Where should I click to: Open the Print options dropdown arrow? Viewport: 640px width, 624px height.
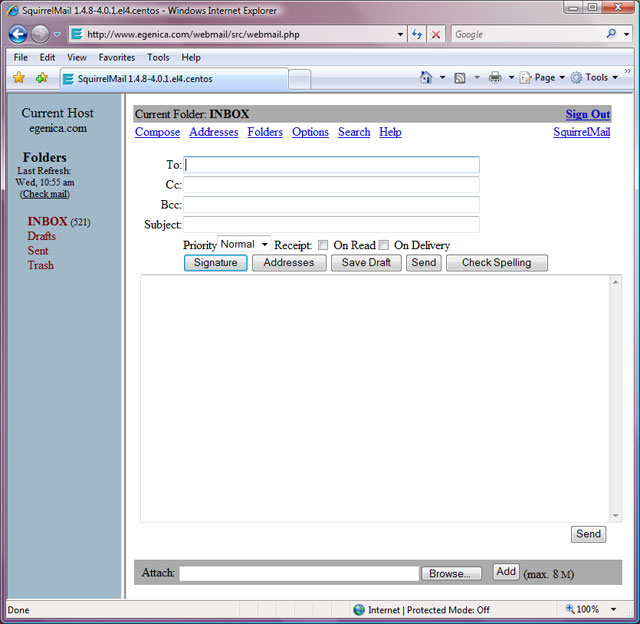point(511,77)
